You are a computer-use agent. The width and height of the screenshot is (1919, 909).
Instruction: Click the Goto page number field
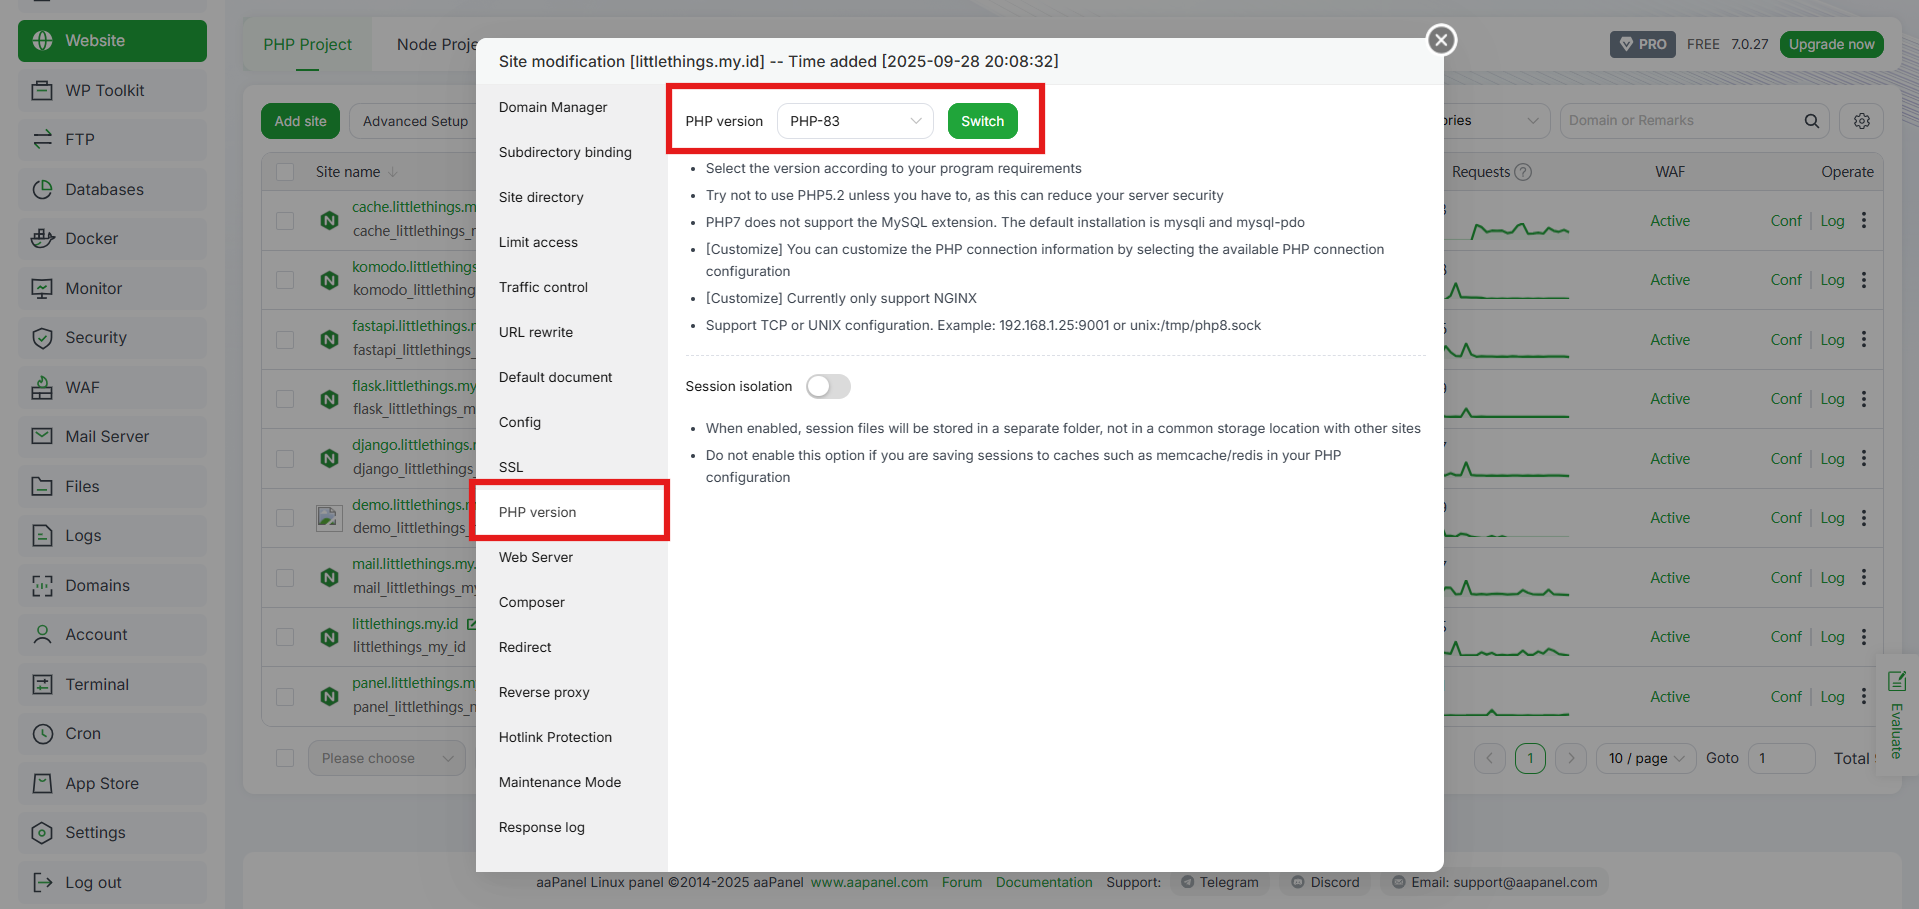pyautogui.click(x=1782, y=759)
